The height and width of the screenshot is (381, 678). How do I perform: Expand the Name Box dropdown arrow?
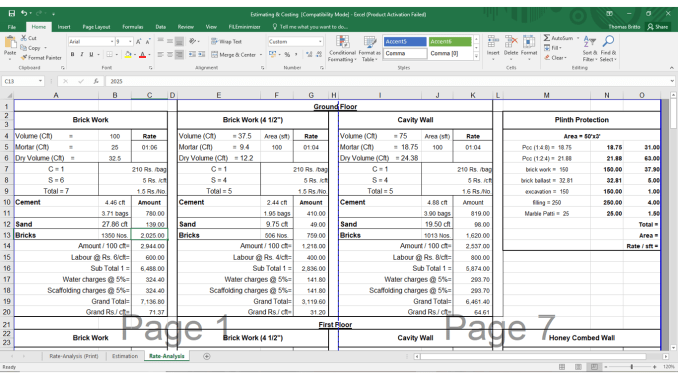[40, 81]
